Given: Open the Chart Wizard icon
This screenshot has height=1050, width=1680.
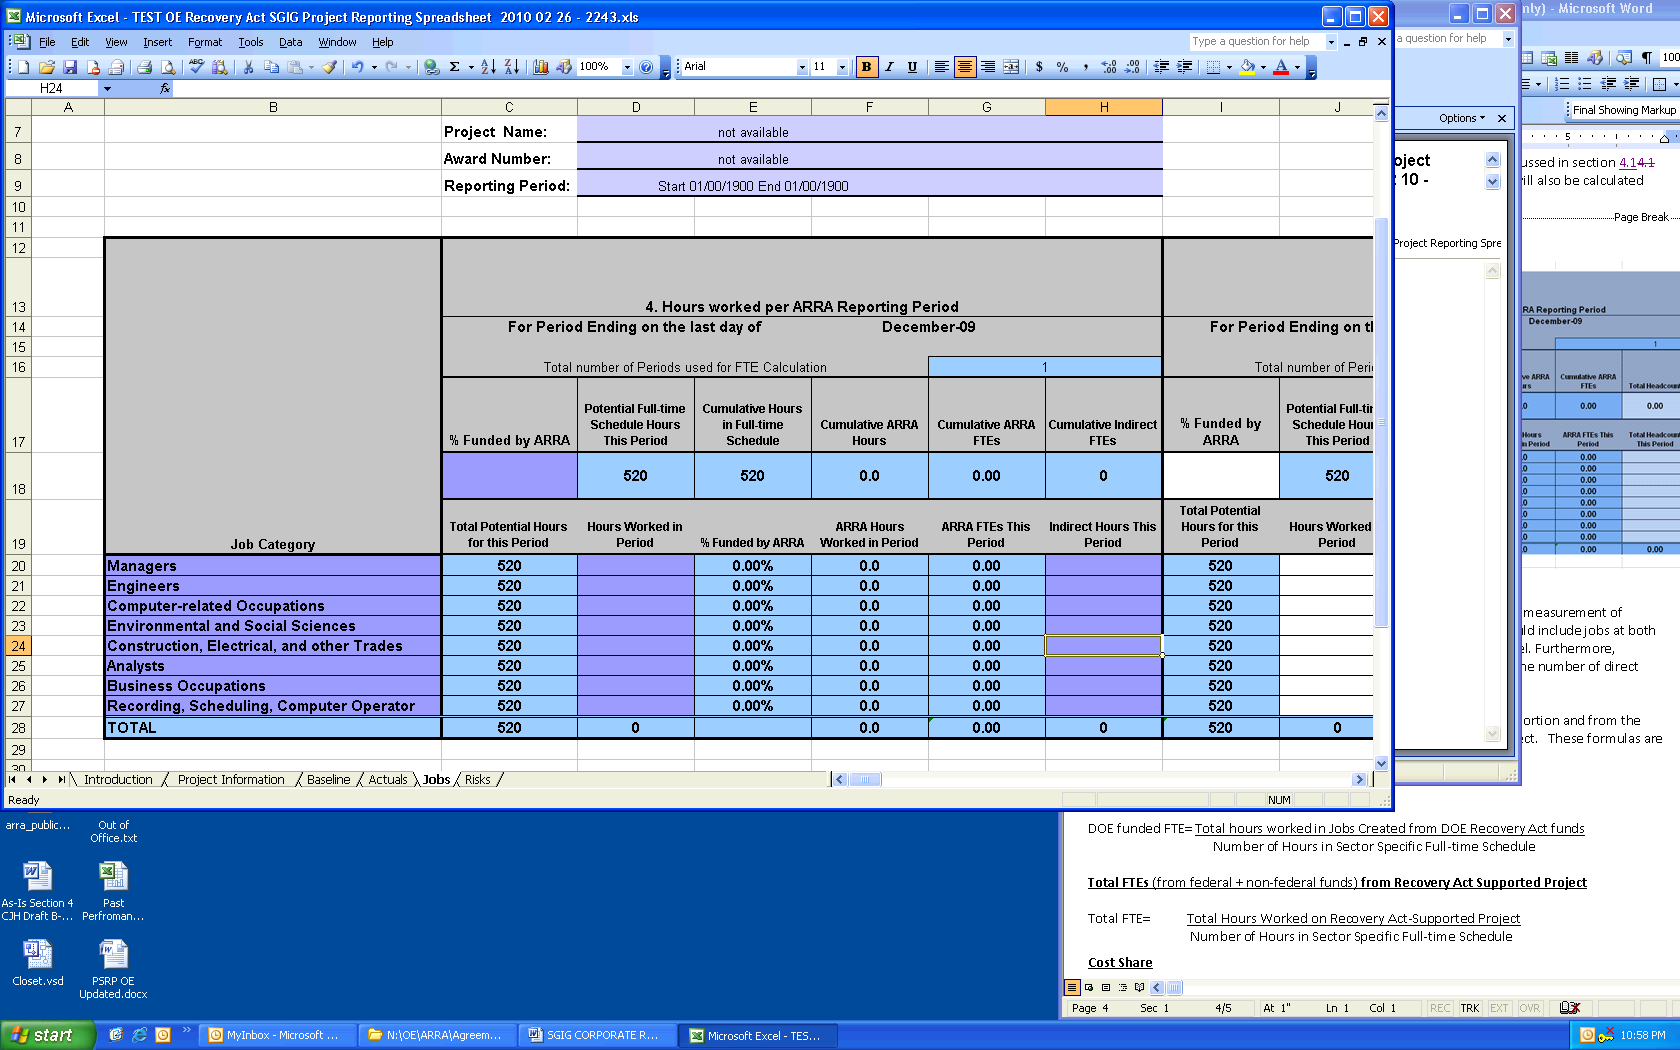Looking at the screenshot, I should 541,67.
